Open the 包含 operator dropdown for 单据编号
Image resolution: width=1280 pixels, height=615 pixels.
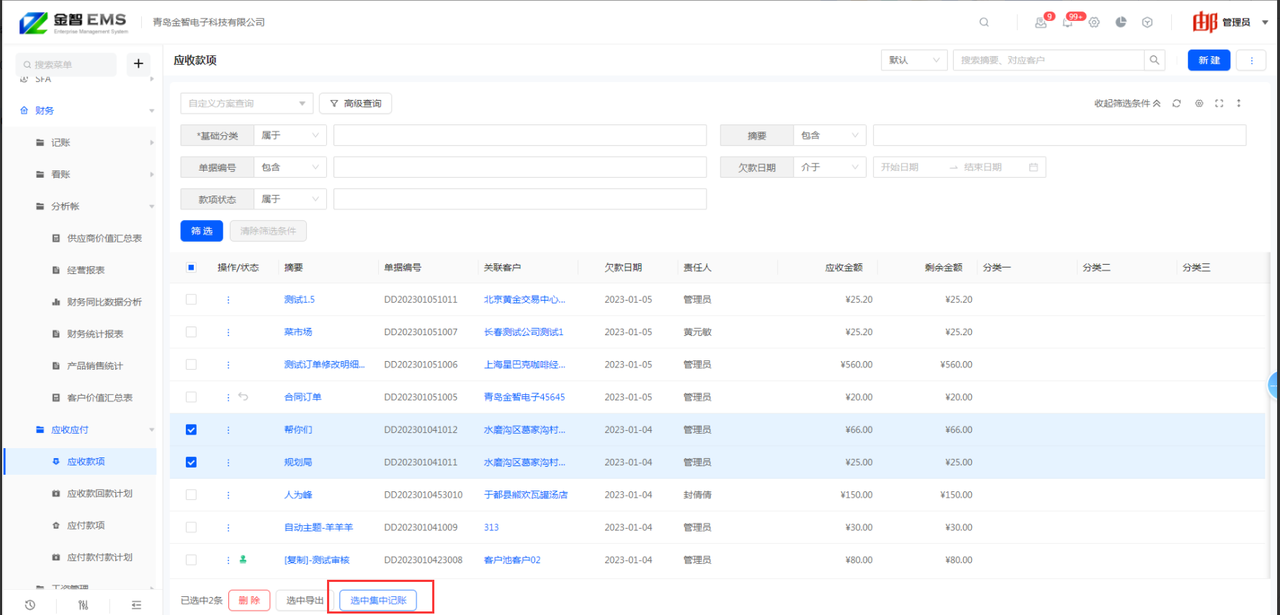tap(290, 167)
